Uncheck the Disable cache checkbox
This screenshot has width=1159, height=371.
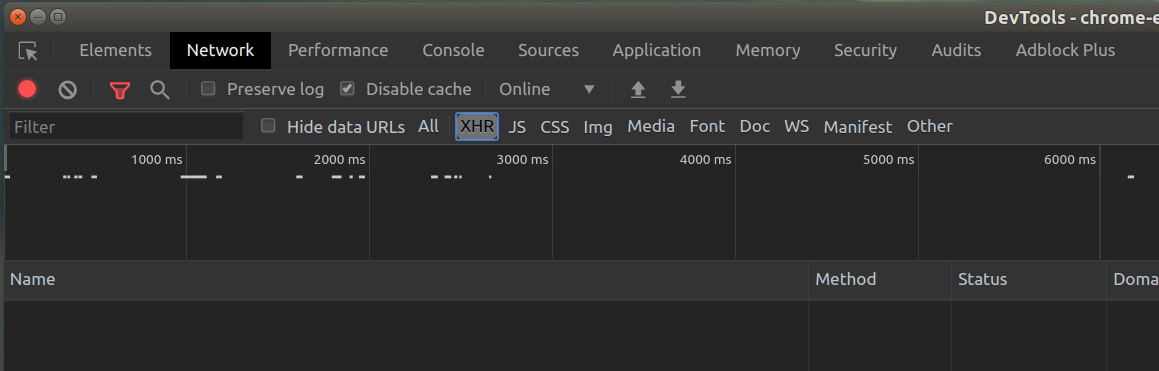(347, 89)
